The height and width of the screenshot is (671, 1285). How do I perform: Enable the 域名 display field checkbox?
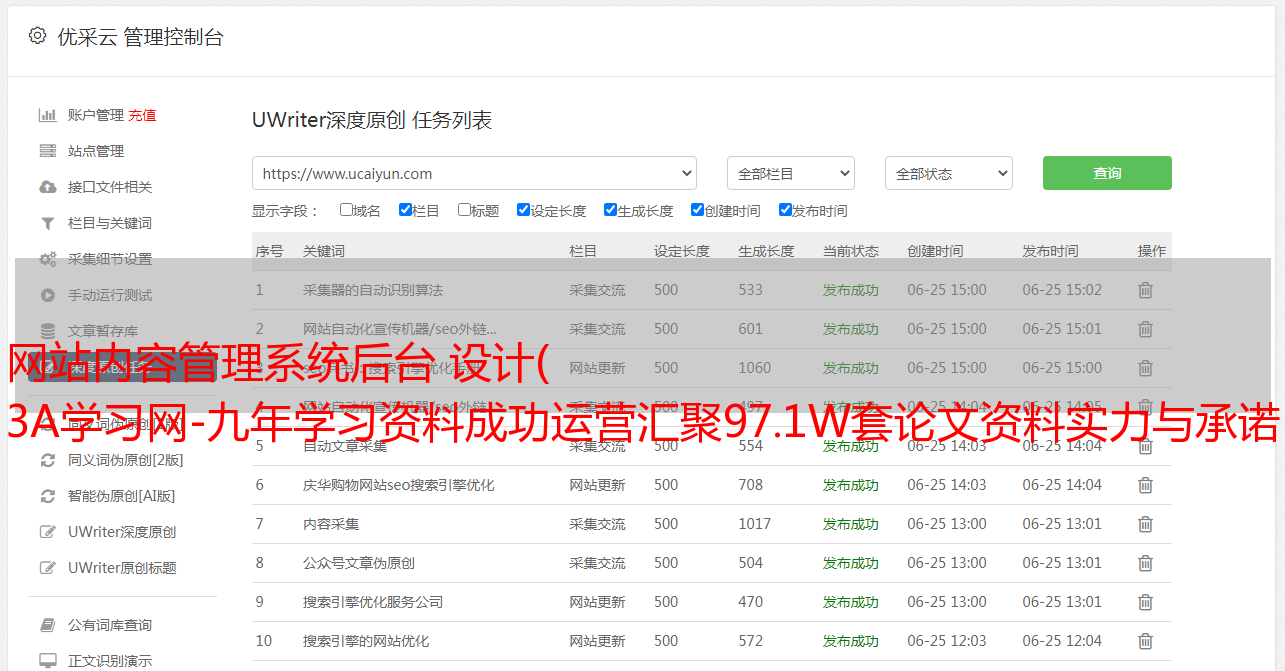click(x=346, y=210)
